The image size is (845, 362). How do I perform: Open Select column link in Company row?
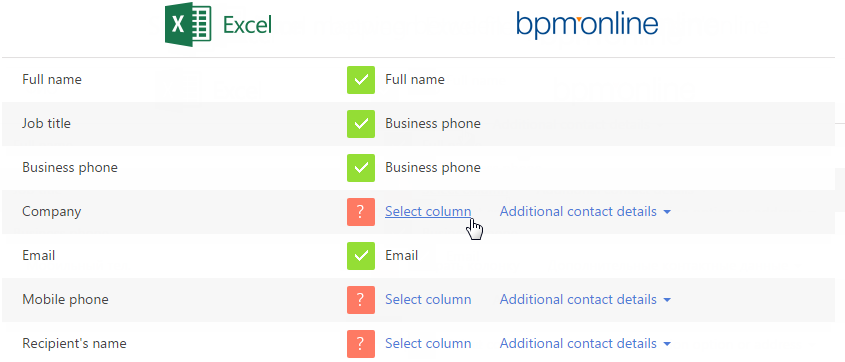(x=428, y=212)
